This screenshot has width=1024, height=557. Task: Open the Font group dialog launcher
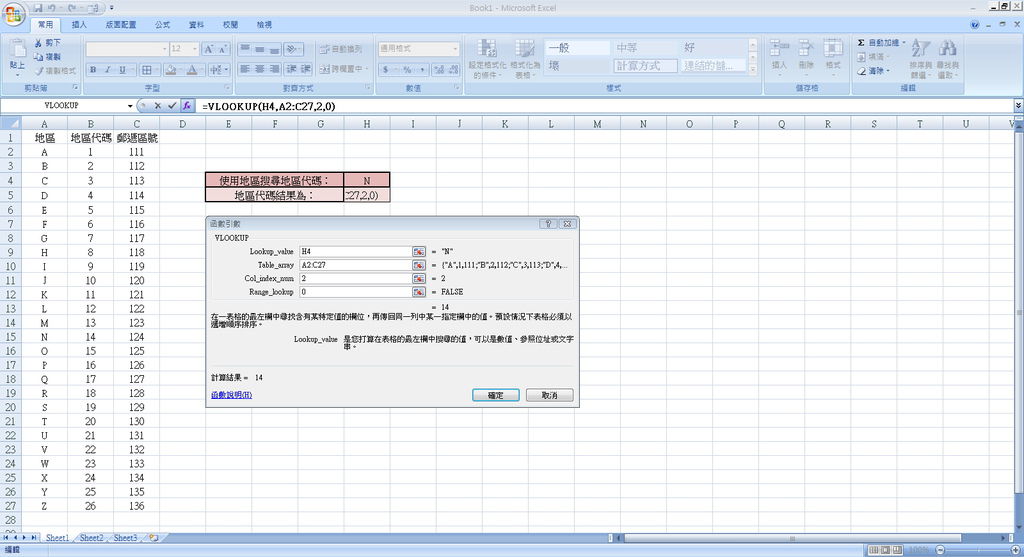click(227, 88)
